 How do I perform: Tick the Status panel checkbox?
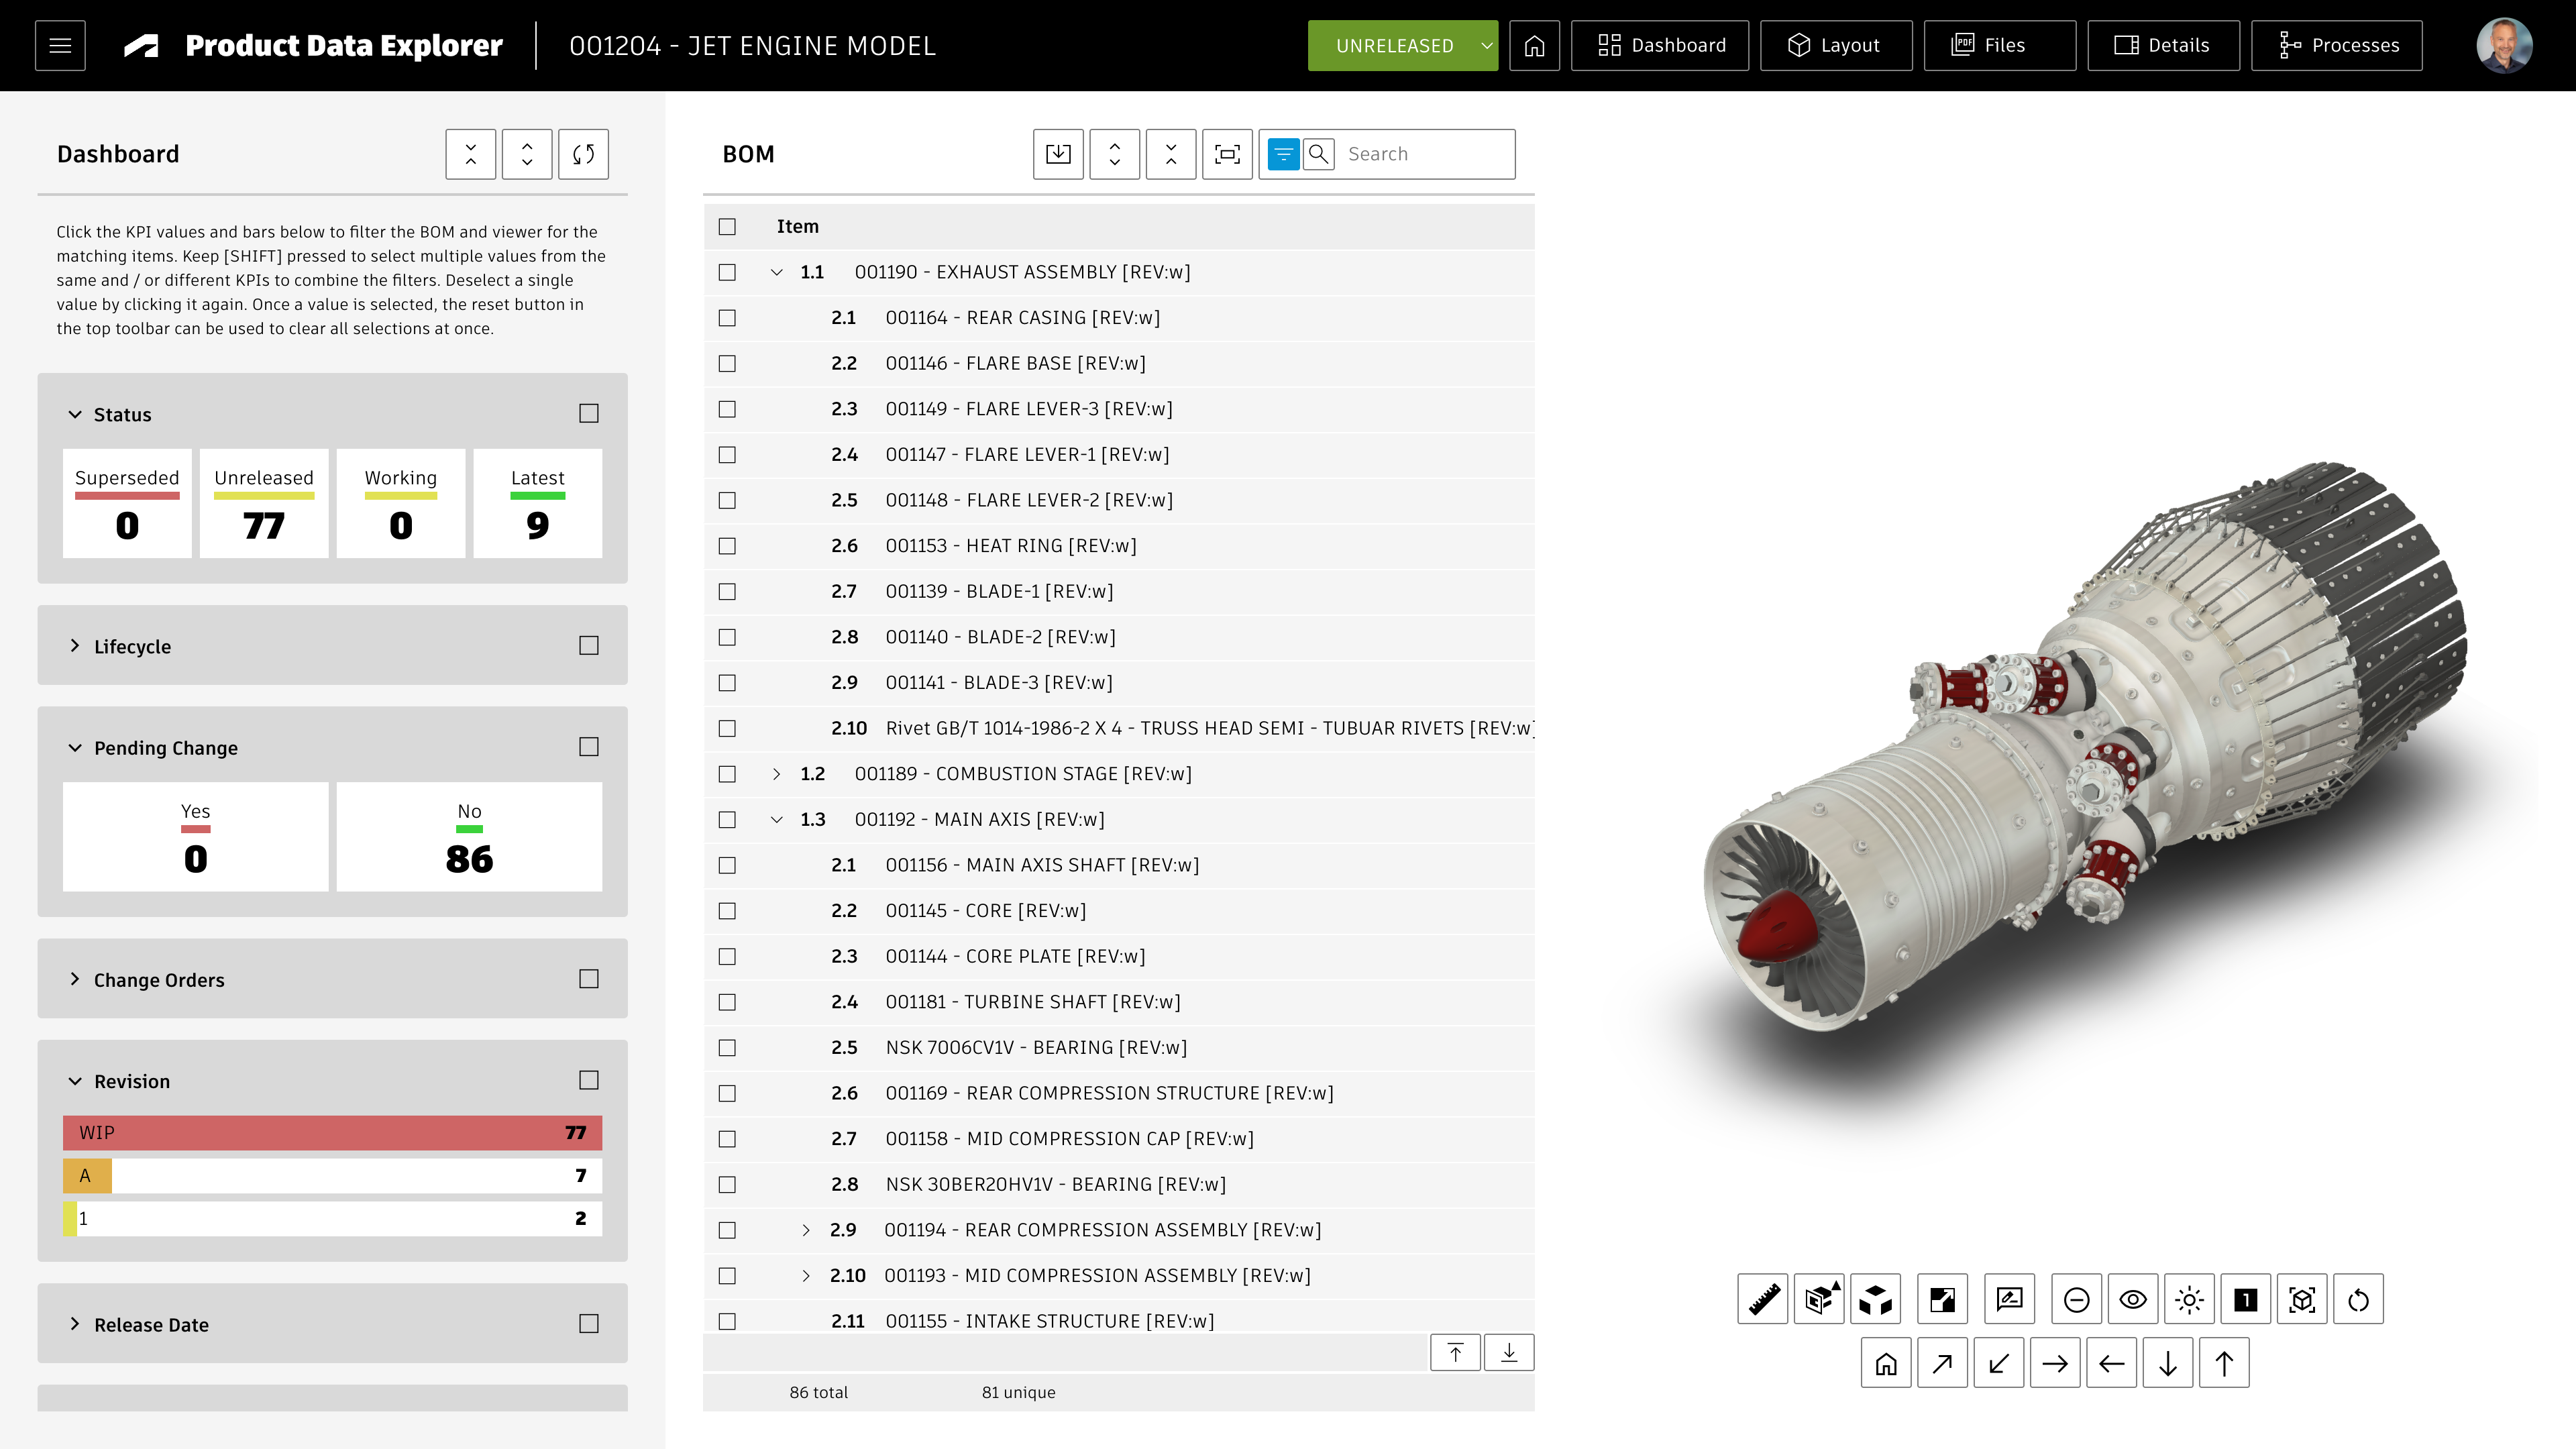[589, 414]
